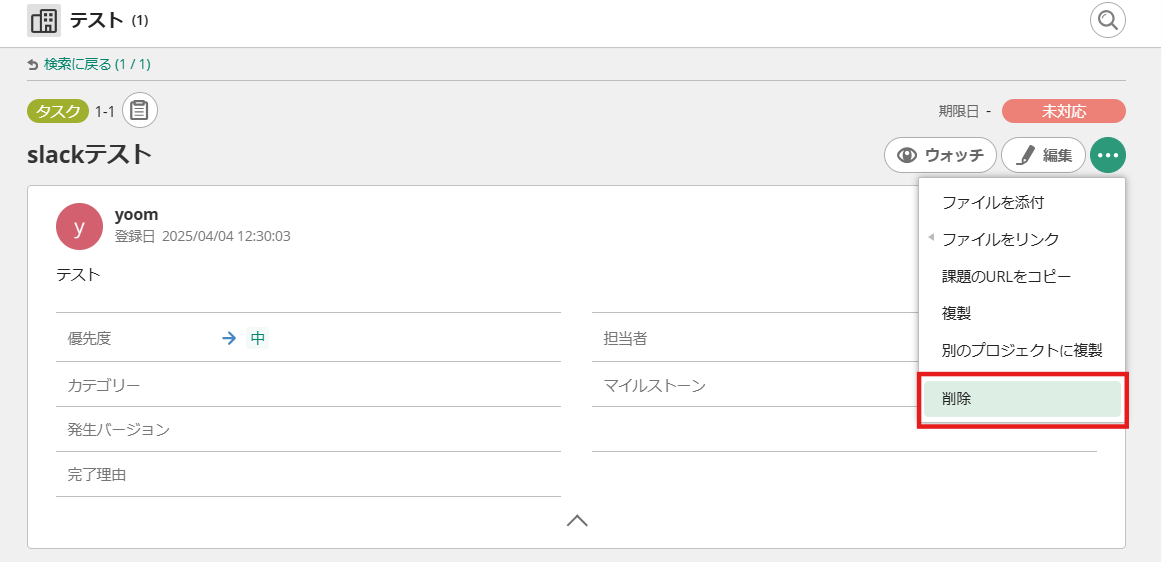The image size is (1162, 562).
Task: Collapse the issue details with the chevron
Action: (x=577, y=520)
